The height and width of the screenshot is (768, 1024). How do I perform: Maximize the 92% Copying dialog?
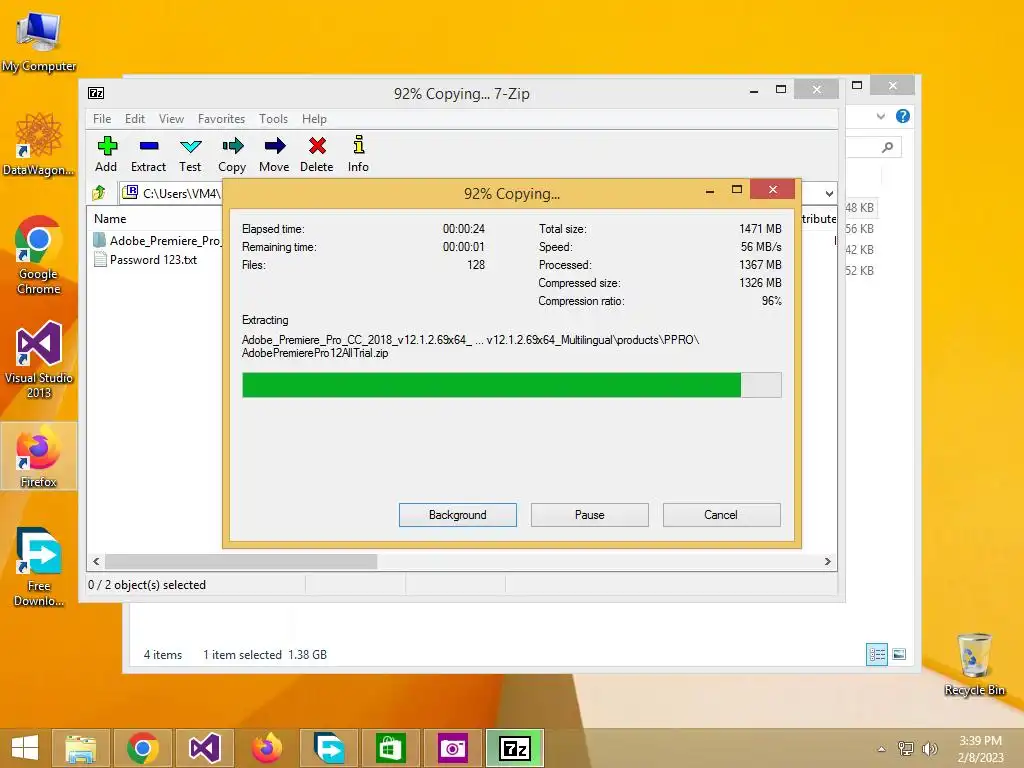point(737,189)
